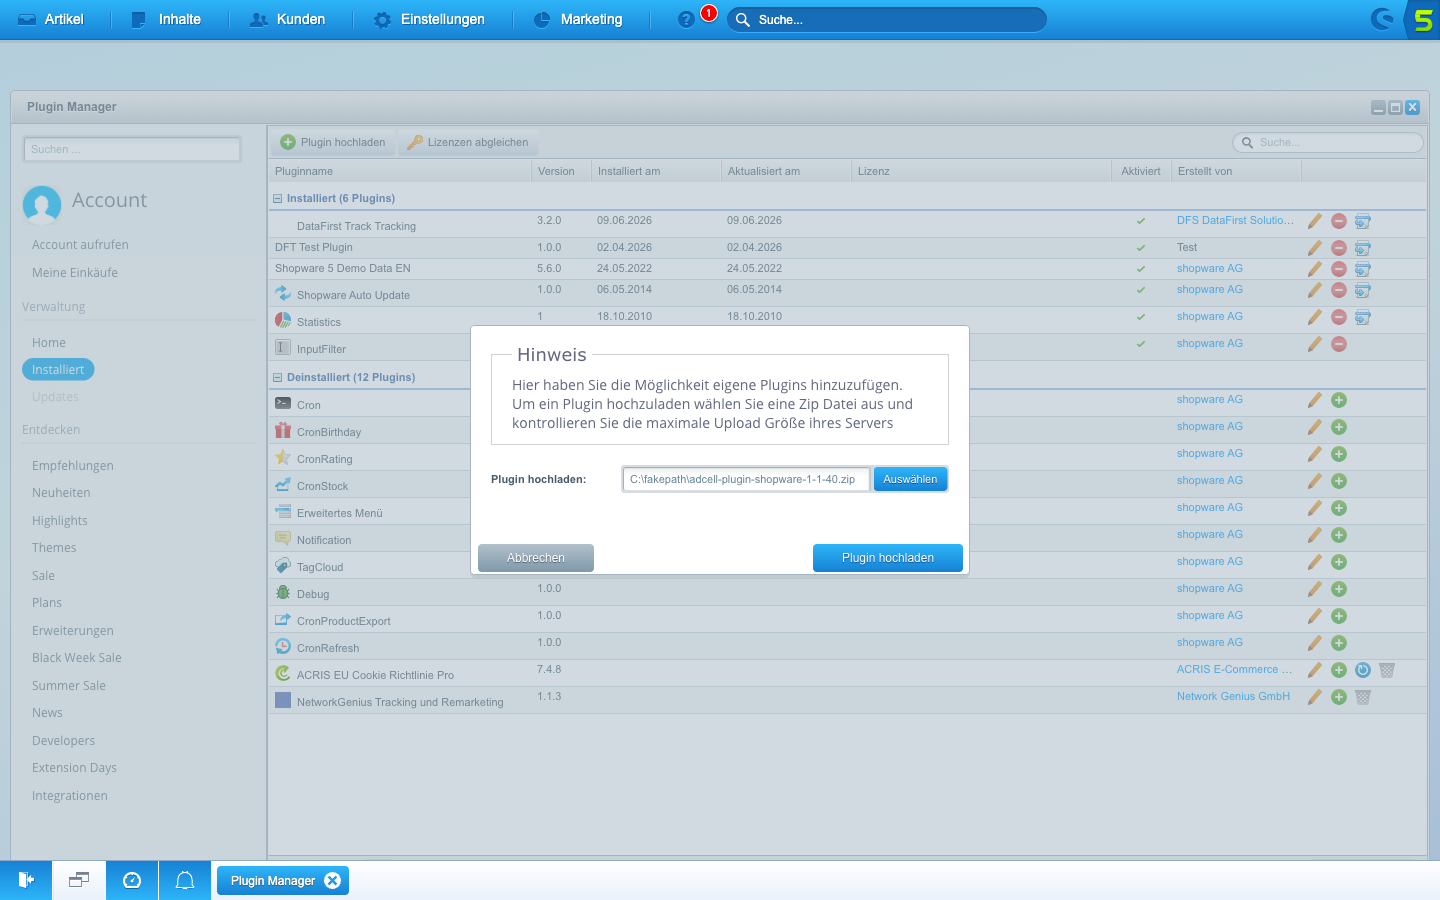Open Meine Einkäufe in the sidebar
Image resolution: width=1440 pixels, height=900 pixels.
point(75,273)
